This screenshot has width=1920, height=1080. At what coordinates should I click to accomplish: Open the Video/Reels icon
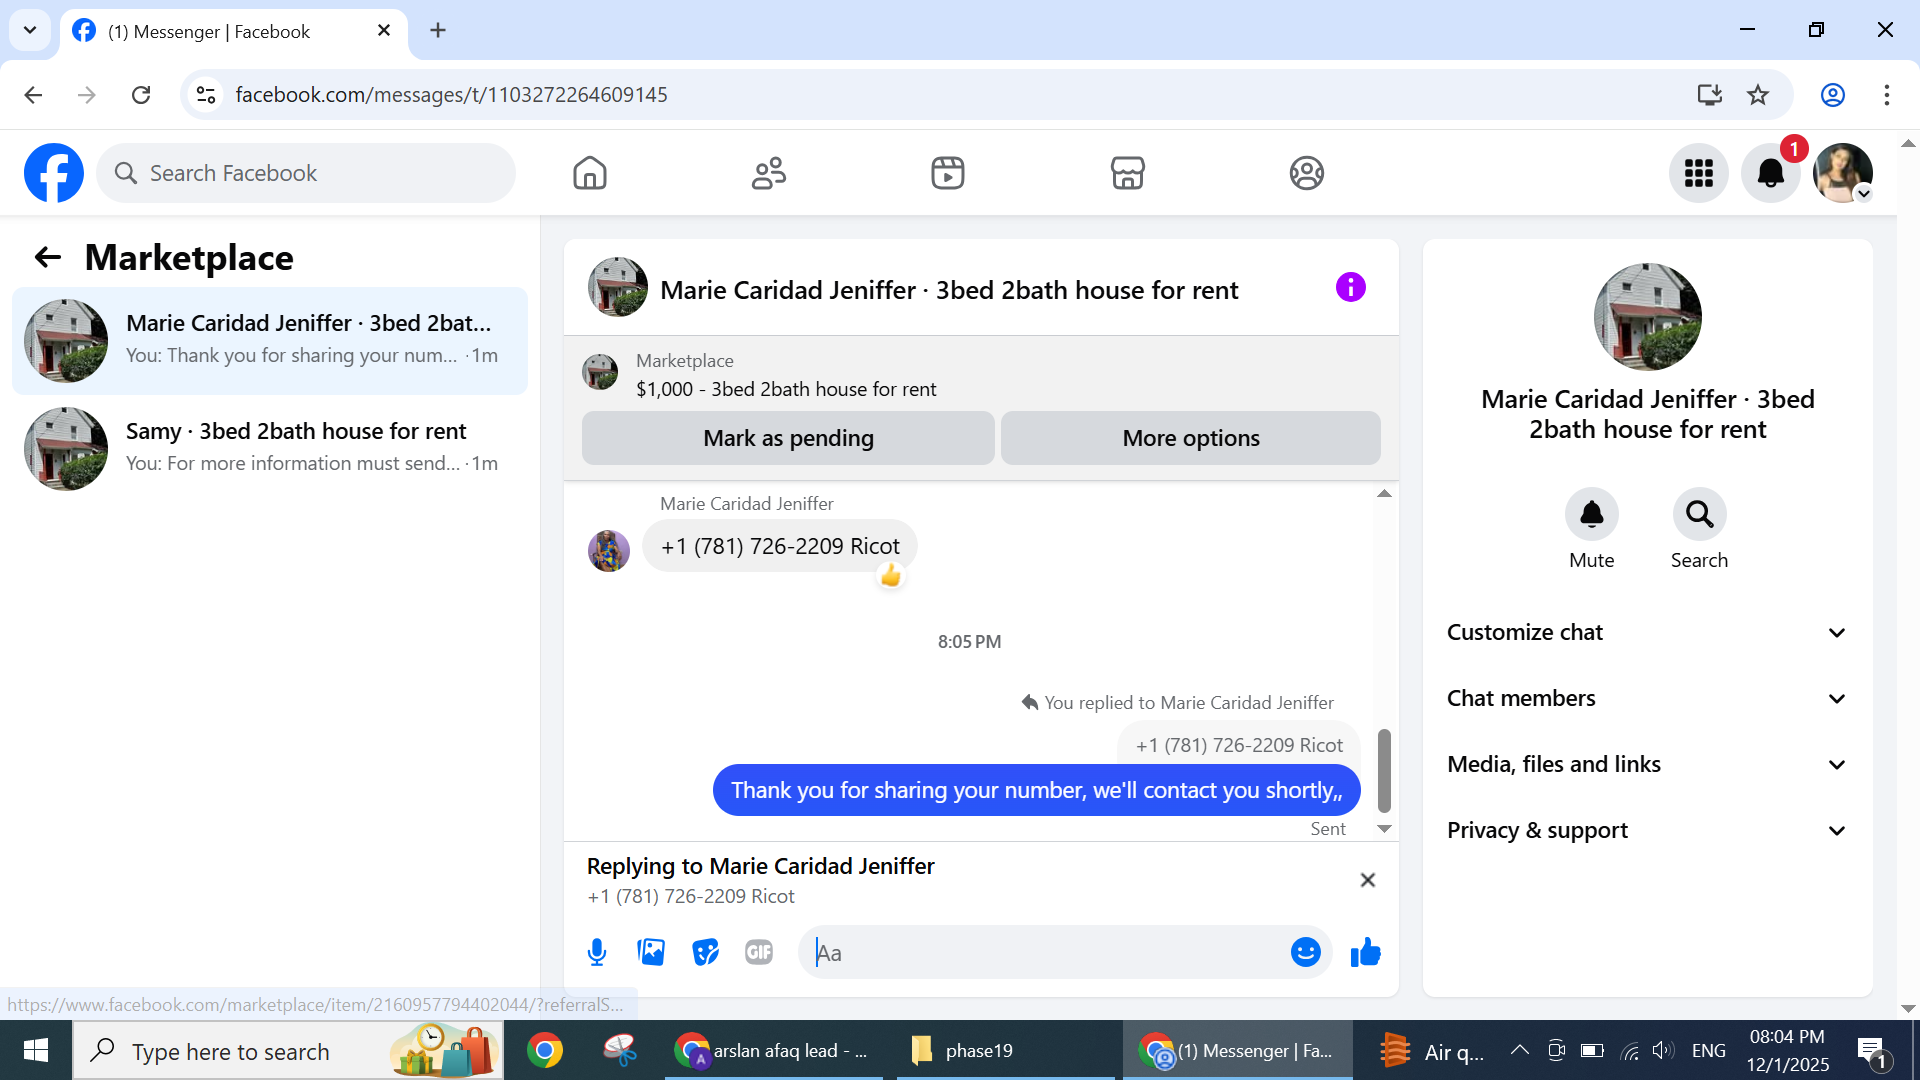coord(948,173)
